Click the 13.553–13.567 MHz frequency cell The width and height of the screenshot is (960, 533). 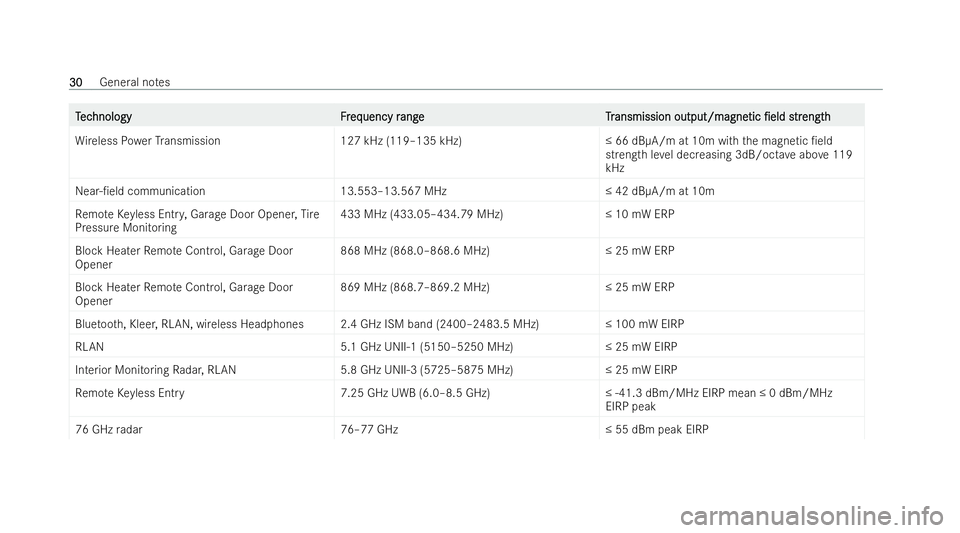[x=393, y=191]
